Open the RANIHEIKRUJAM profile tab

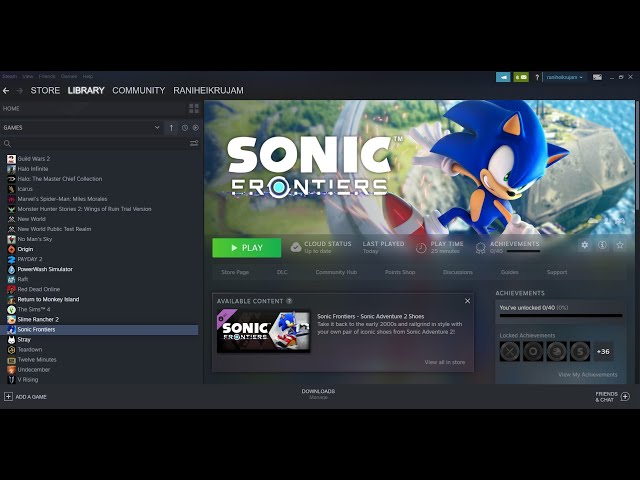coord(209,91)
